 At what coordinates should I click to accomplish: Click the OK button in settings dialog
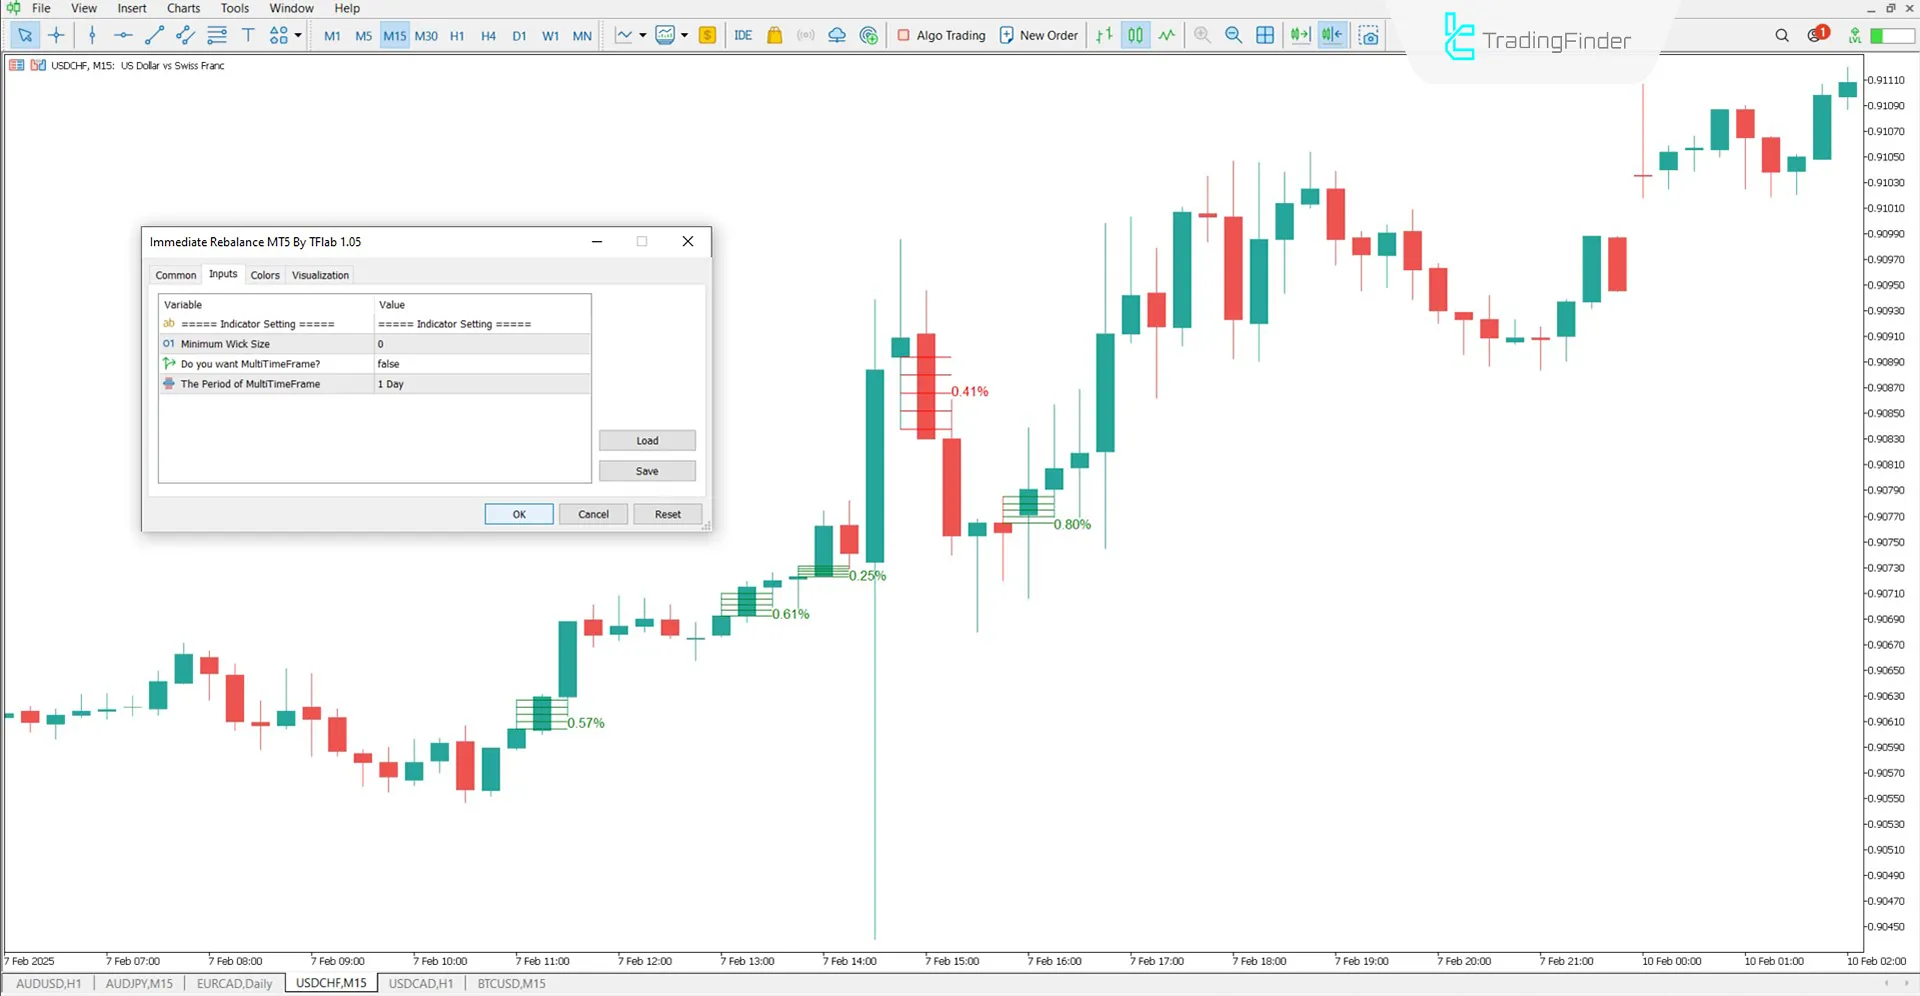518,513
